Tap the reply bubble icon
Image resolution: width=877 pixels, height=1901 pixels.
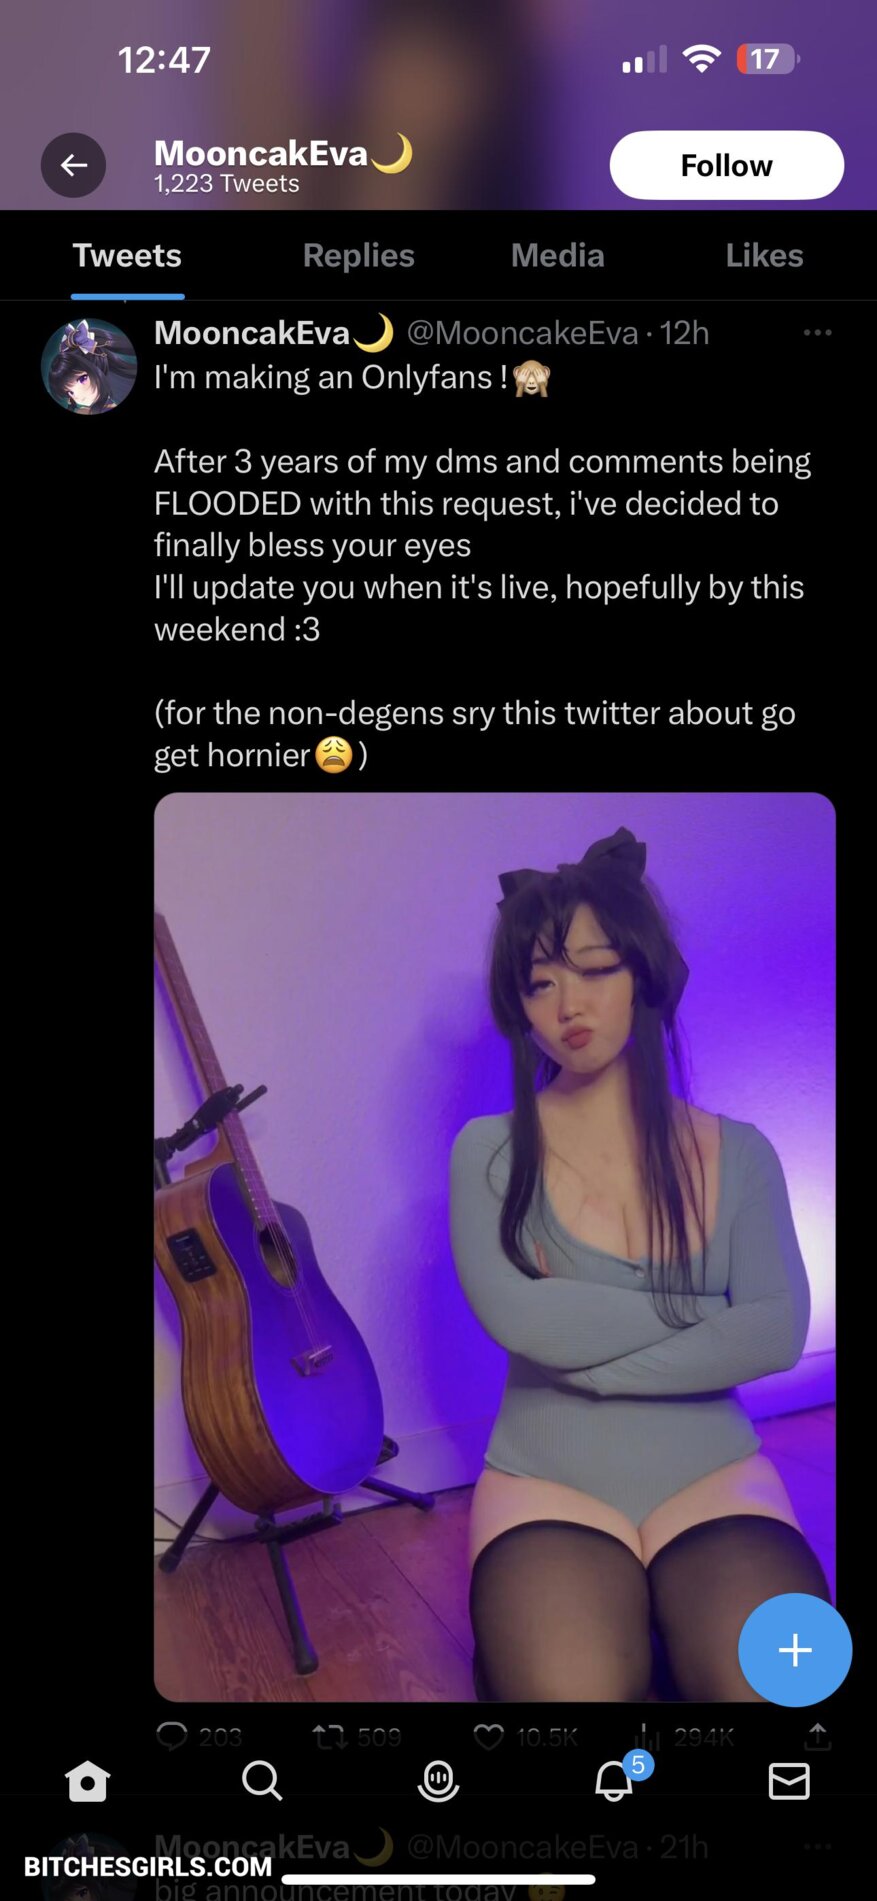(x=172, y=1737)
